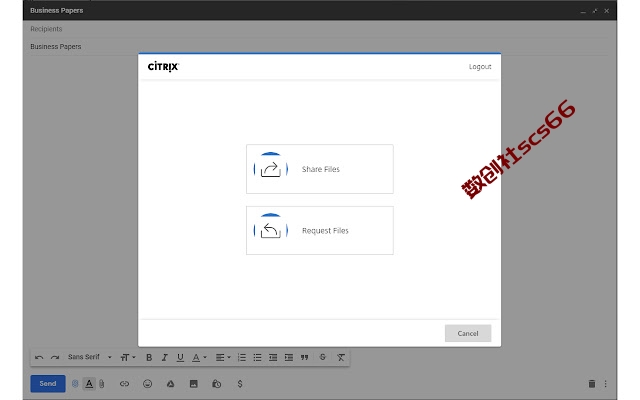Open the Sans Serif font dropdown
This screenshot has height=400, width=640.
click(x=89, y=357)
